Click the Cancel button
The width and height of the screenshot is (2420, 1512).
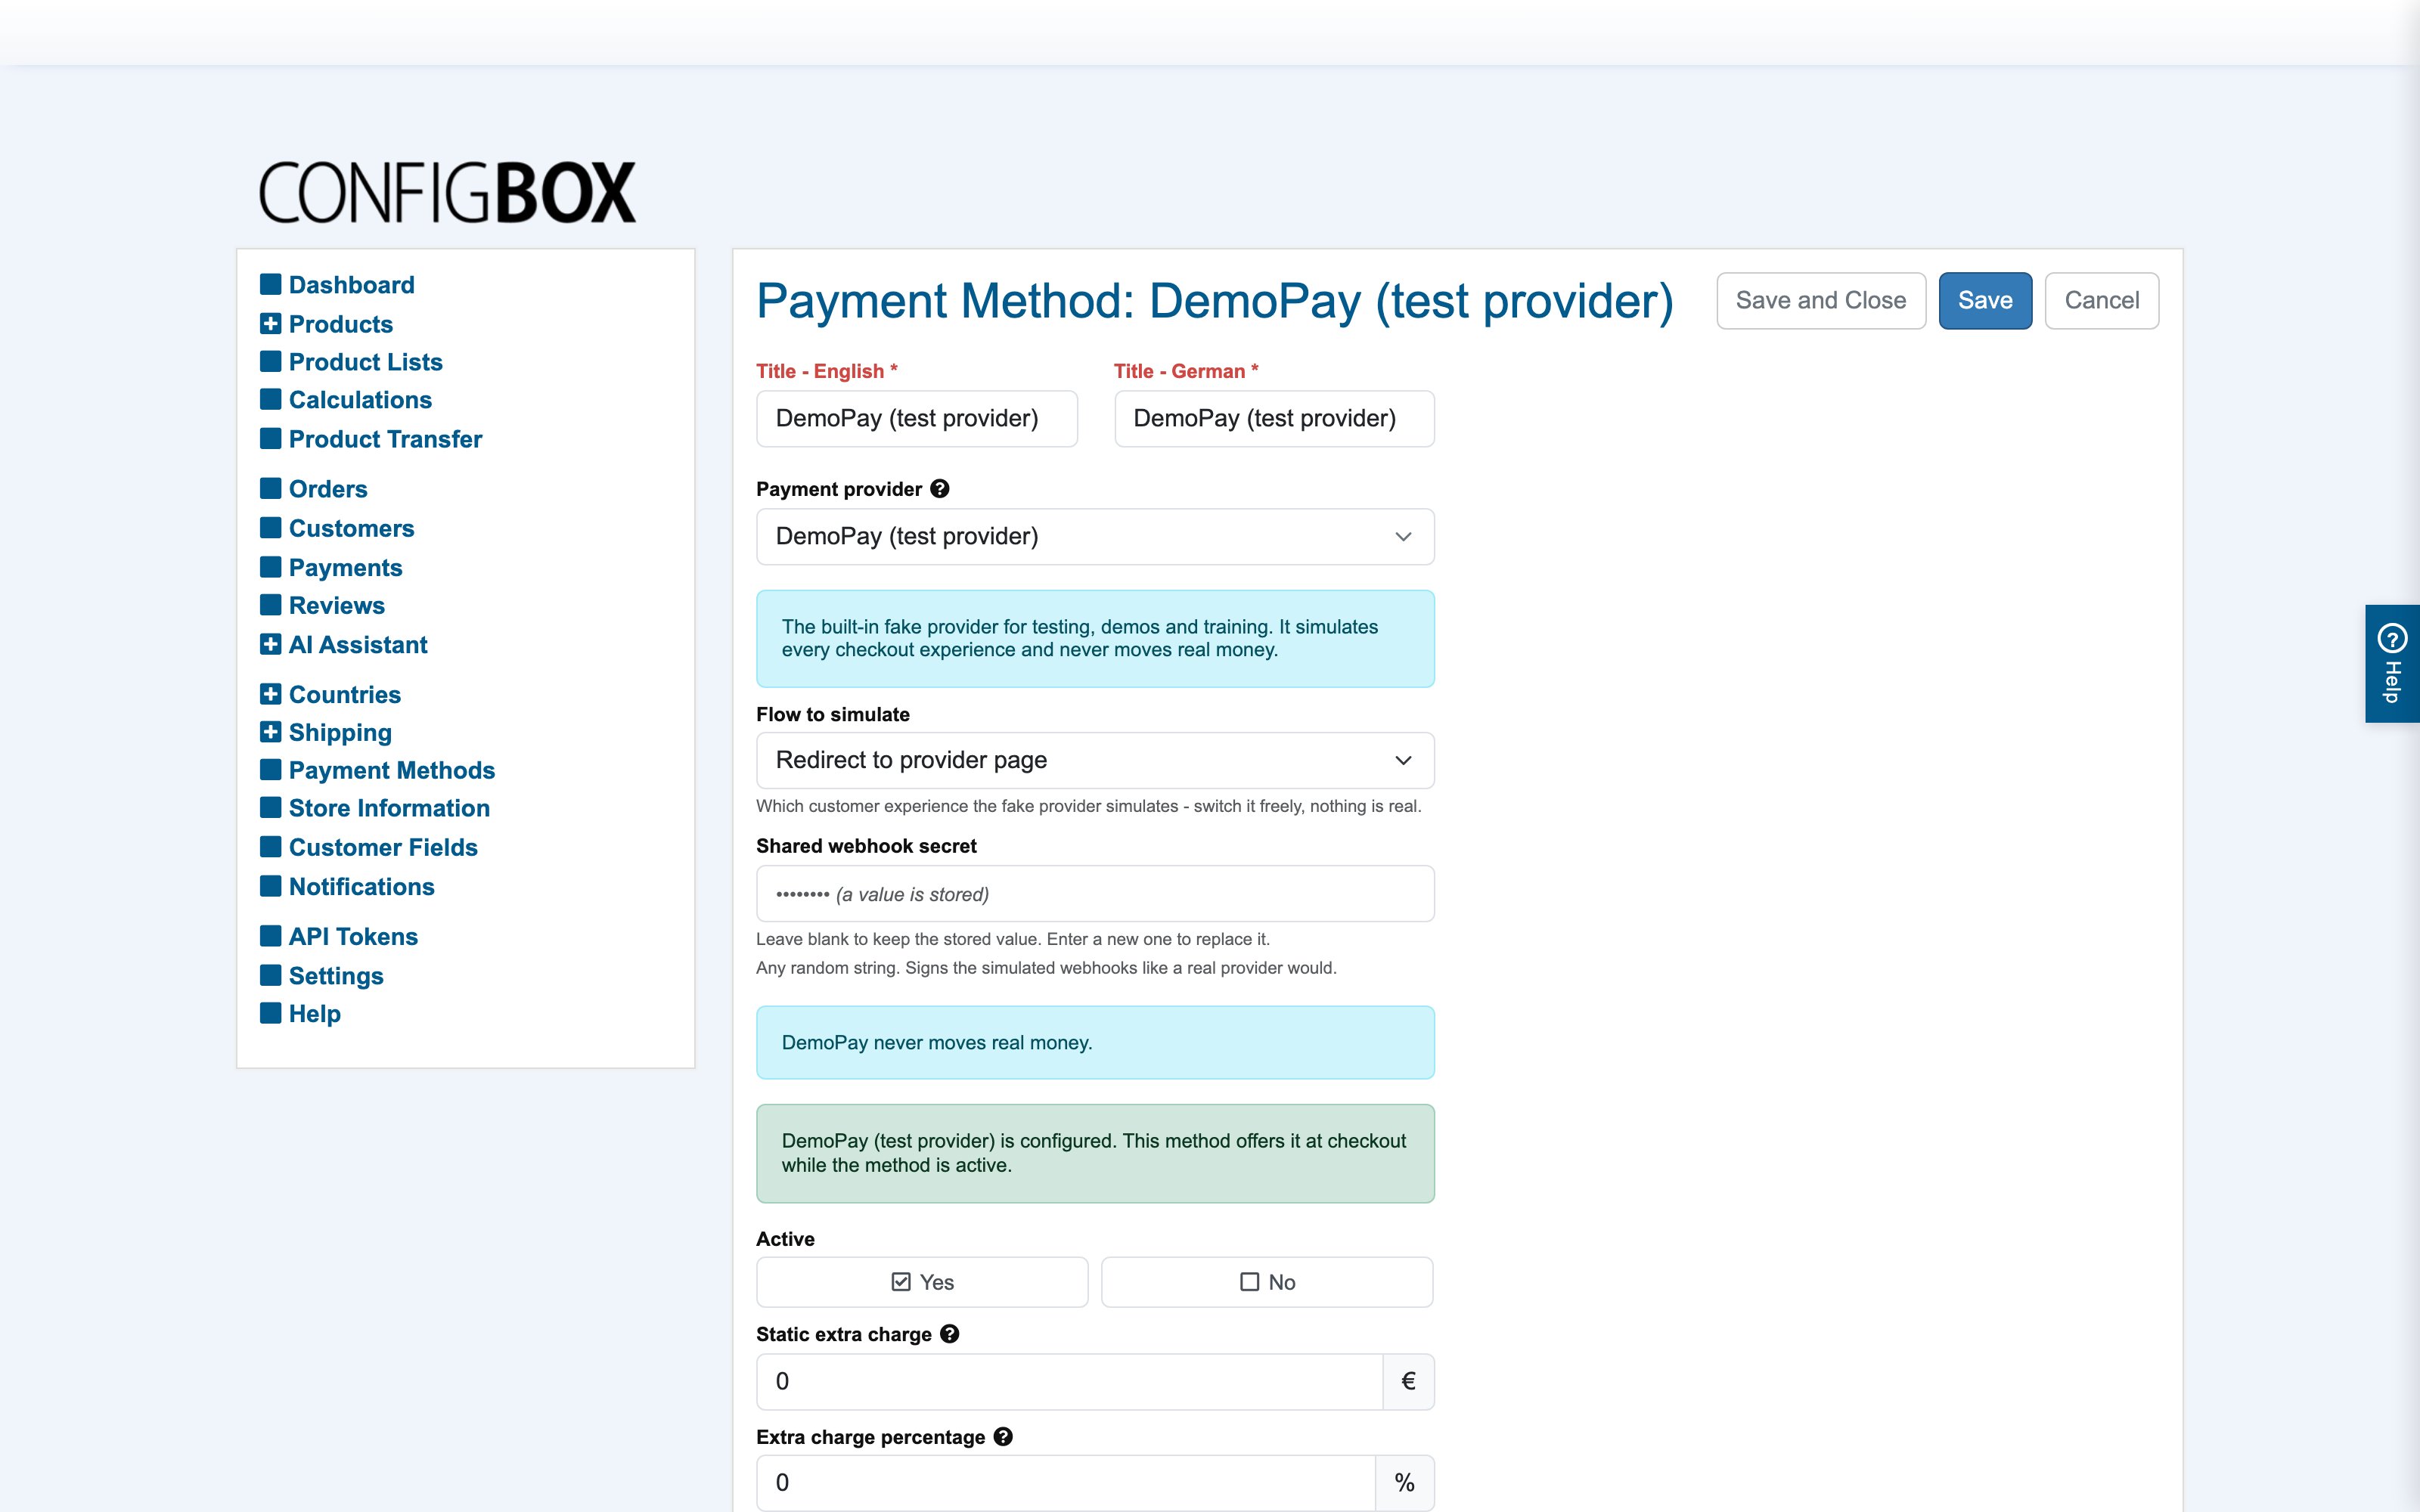pyautogui.click(x=2102, y=301)
